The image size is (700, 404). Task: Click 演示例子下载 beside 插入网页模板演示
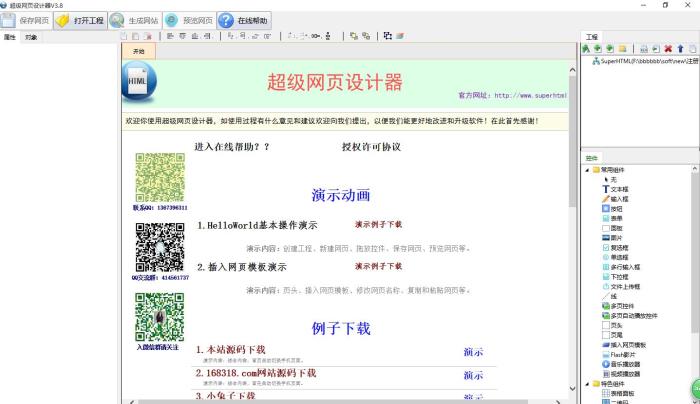tap(379, 267)
